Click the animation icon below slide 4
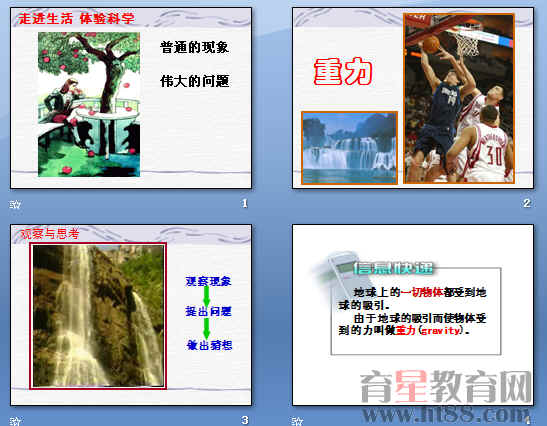The height and width of the screenshot is (426, 547). coord(297,421)
